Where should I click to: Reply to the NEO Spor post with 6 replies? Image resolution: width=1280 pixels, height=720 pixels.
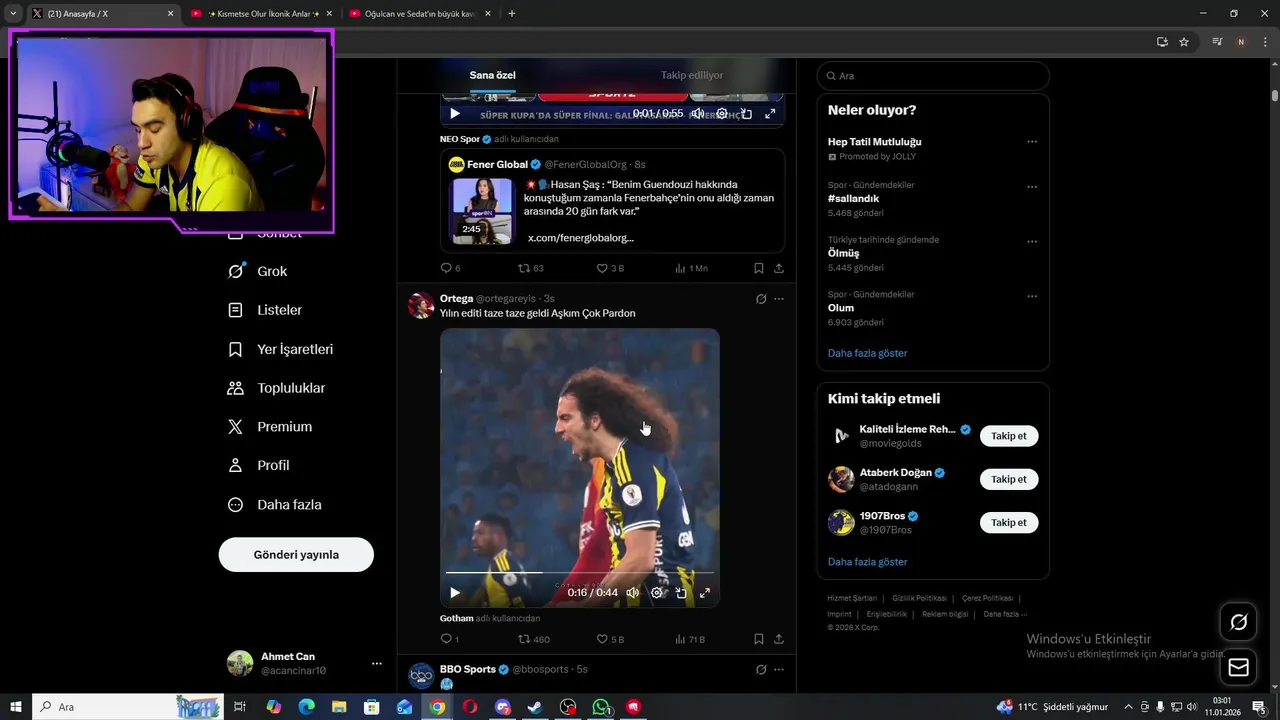(x=447, y=268)
